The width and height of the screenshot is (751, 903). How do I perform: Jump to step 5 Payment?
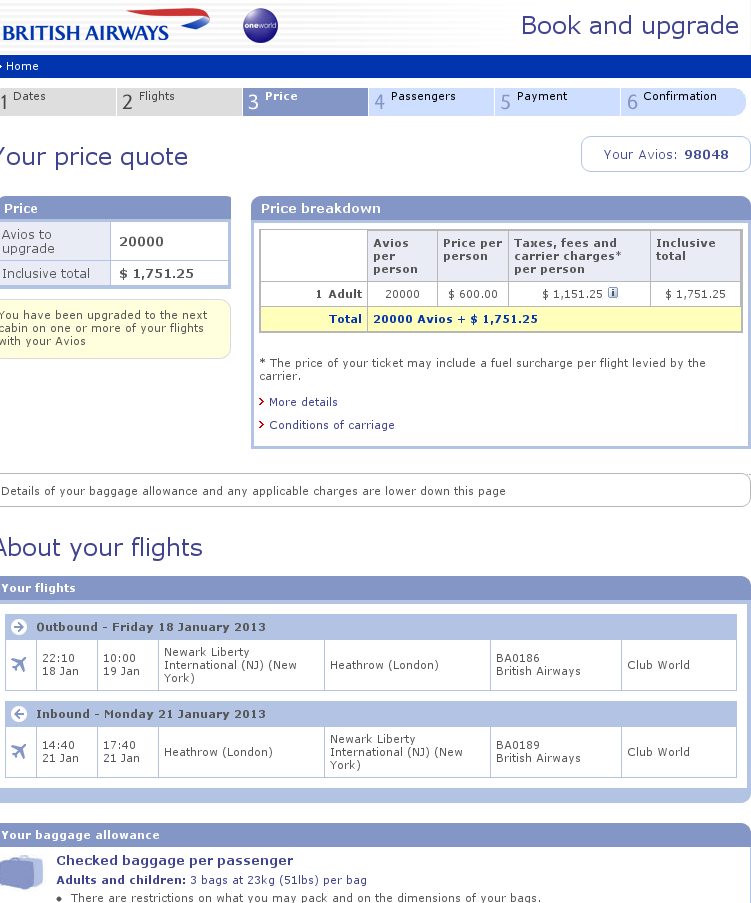point(556,101)
